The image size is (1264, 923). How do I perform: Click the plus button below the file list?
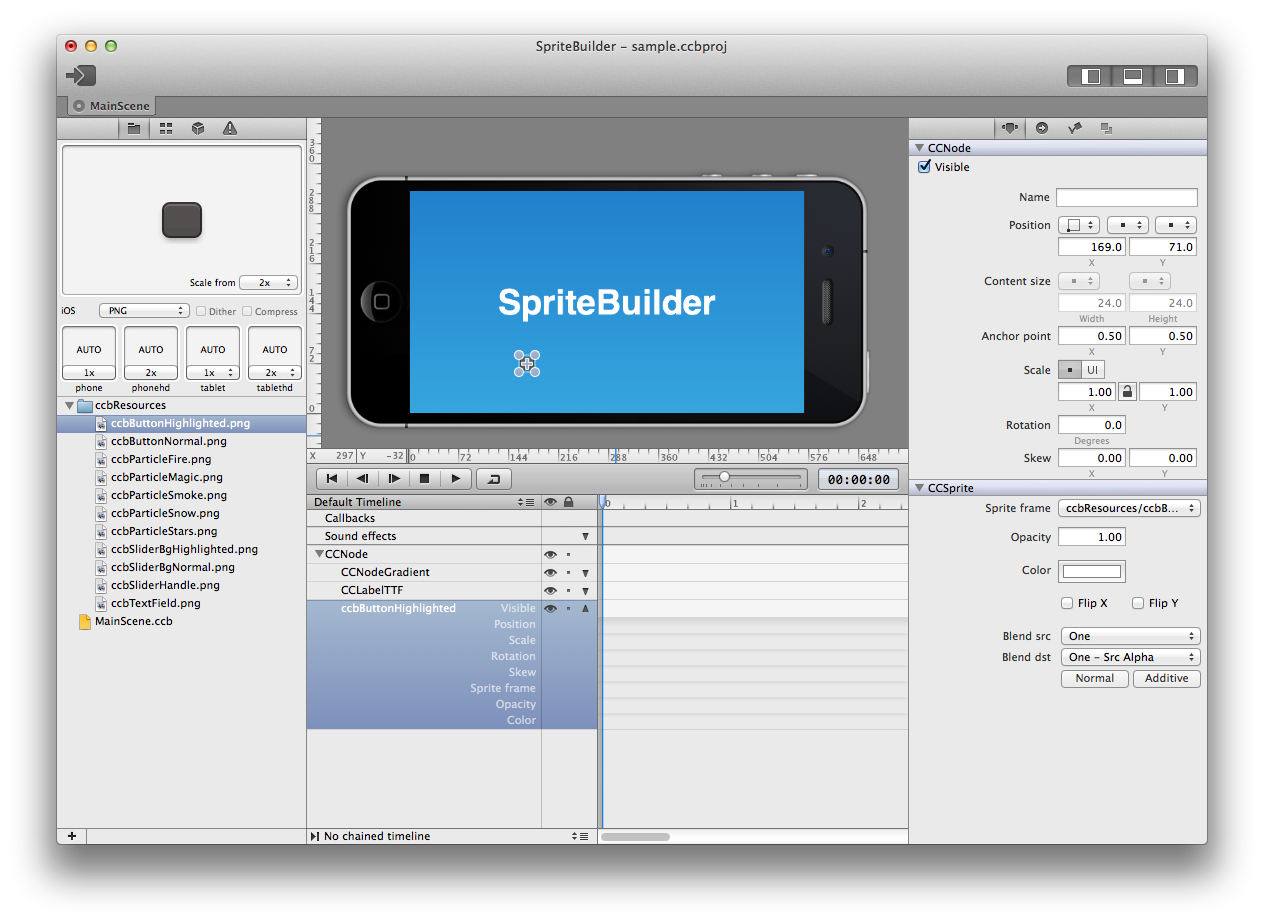tap(72, 836)
